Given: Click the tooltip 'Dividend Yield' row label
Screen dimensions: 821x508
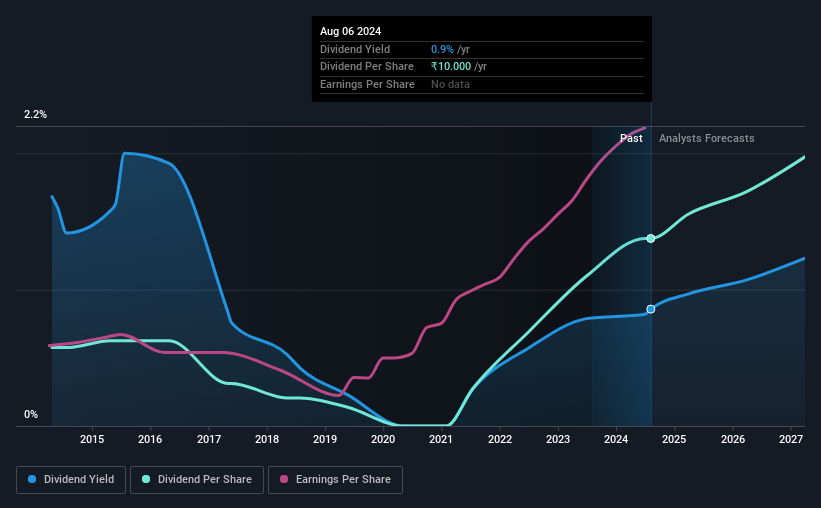Looking at the screenshot, I should [355, 49].
